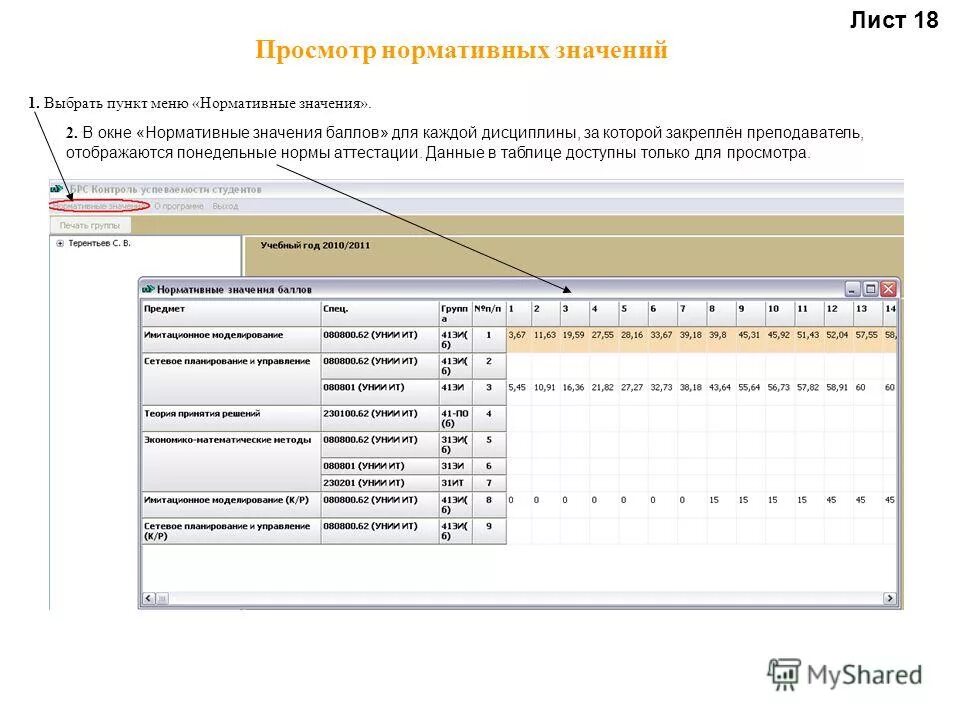Click the 'Предмет' column header

point(231,313)
